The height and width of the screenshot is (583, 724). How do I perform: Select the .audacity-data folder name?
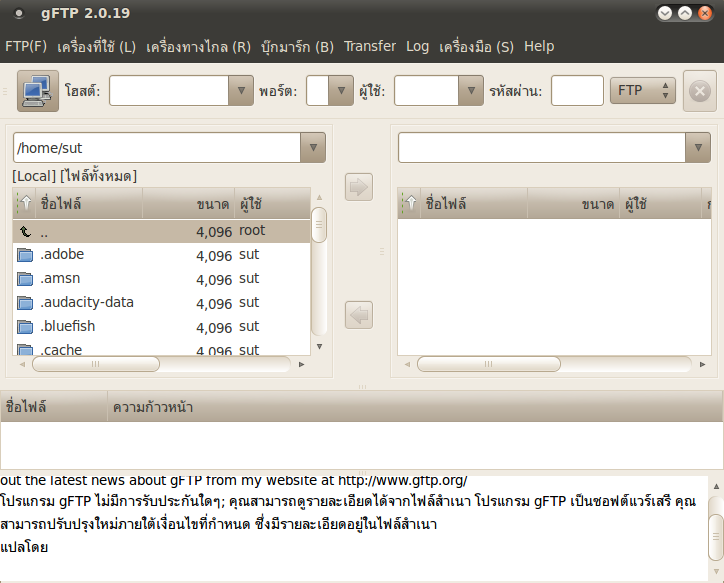(87, 302)
